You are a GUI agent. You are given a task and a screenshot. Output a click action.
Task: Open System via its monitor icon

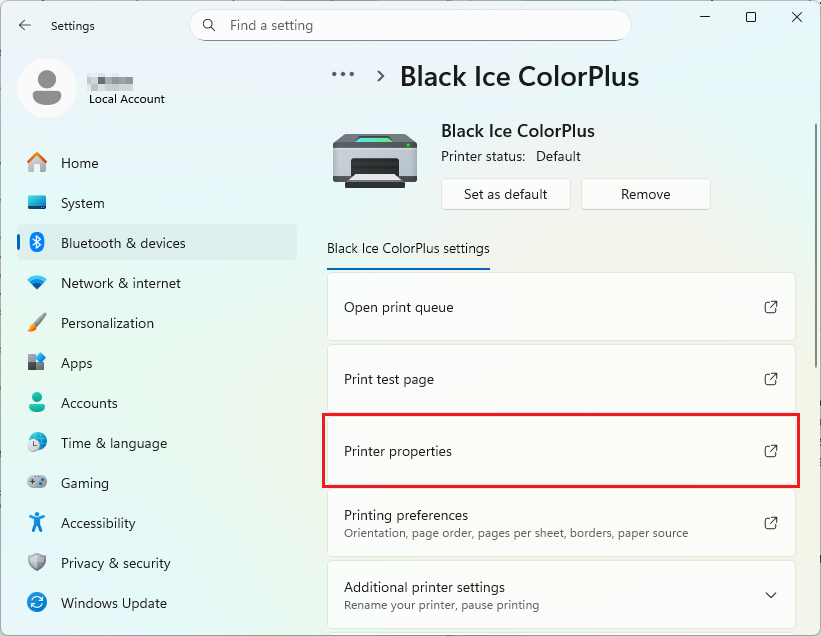coord(37,203)
